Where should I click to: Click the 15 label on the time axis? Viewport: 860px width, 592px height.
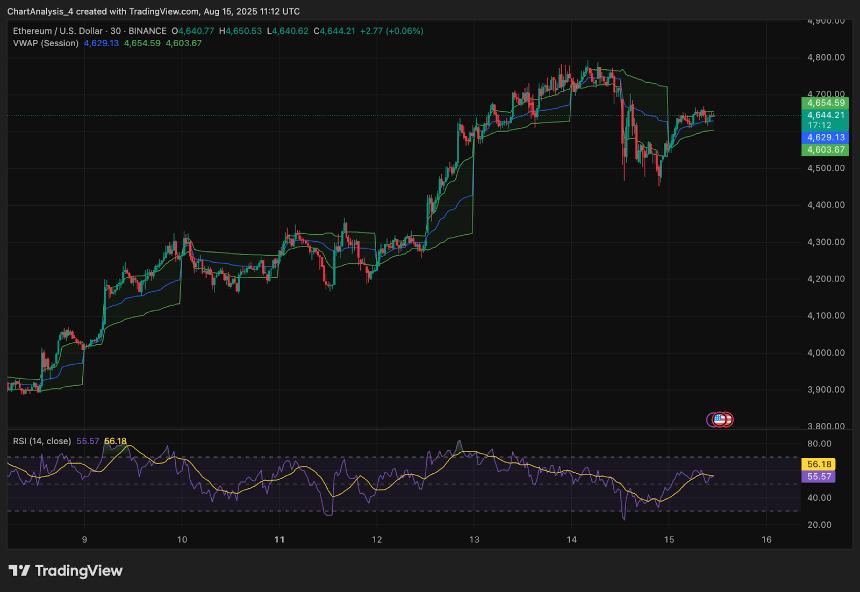668,538
